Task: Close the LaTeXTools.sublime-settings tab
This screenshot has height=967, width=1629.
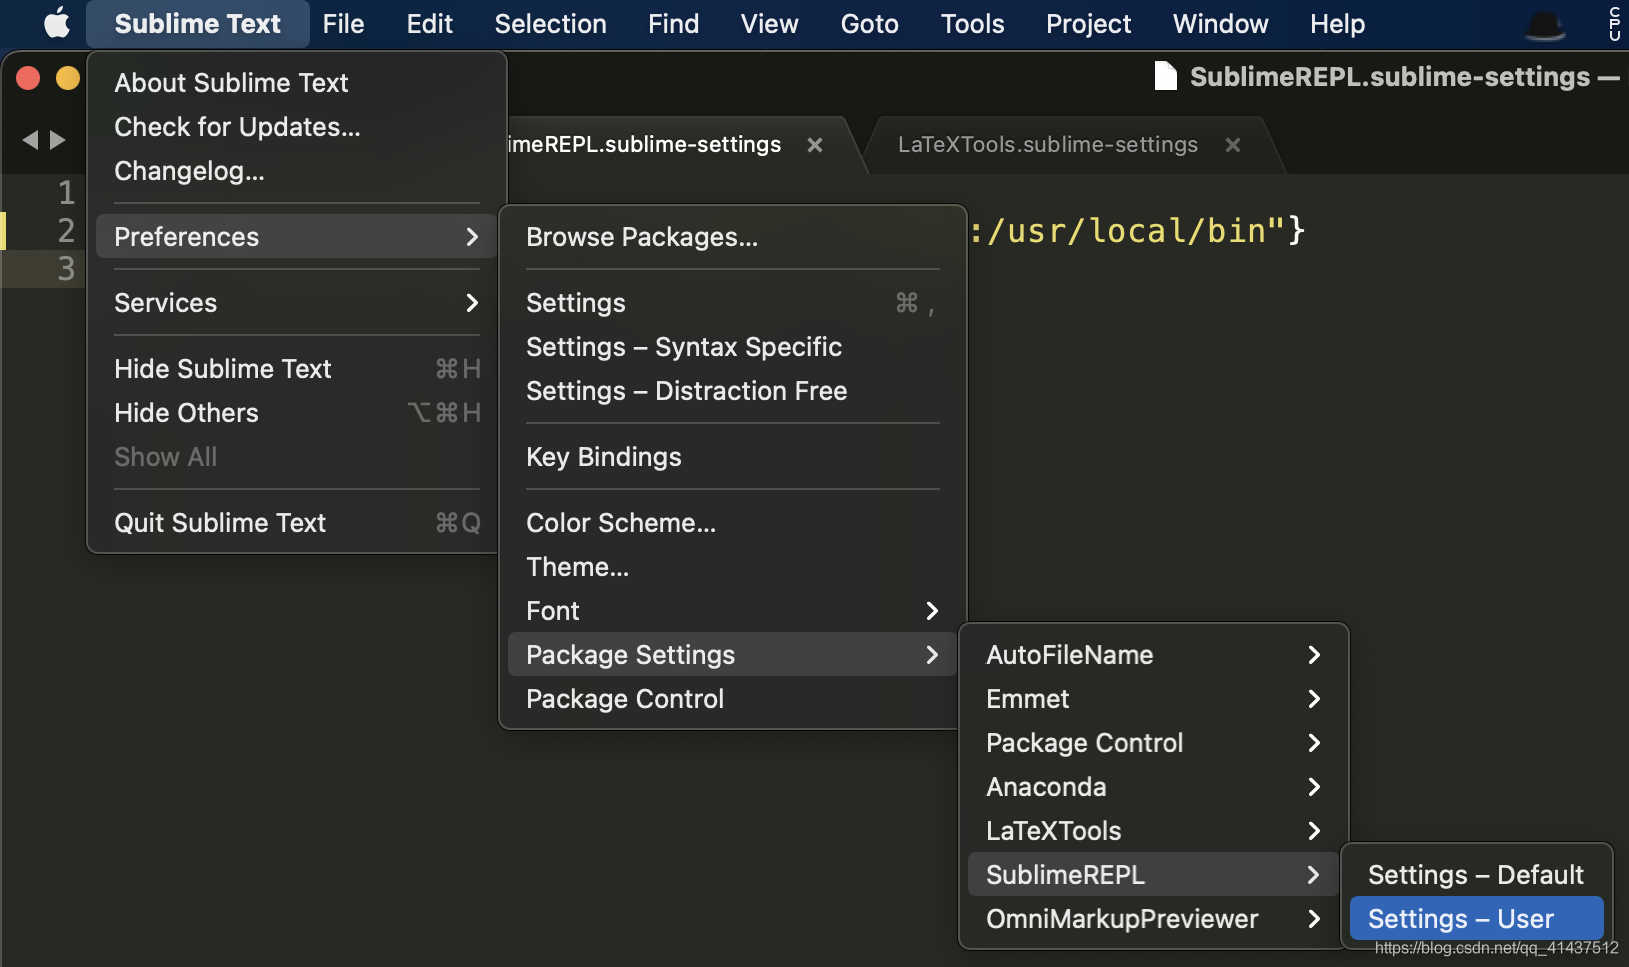Action: coord(1233,145)
